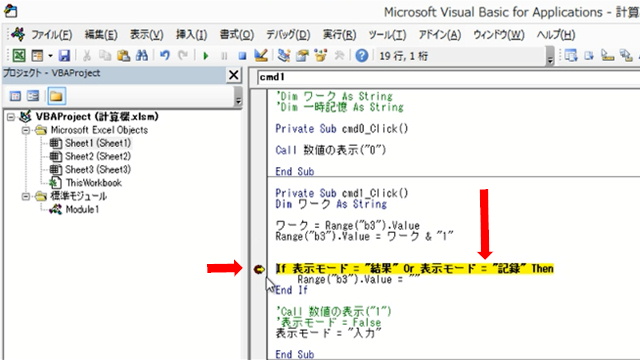
Task: Click the View Code button in the Project pane
Action: tap(15, 96)
